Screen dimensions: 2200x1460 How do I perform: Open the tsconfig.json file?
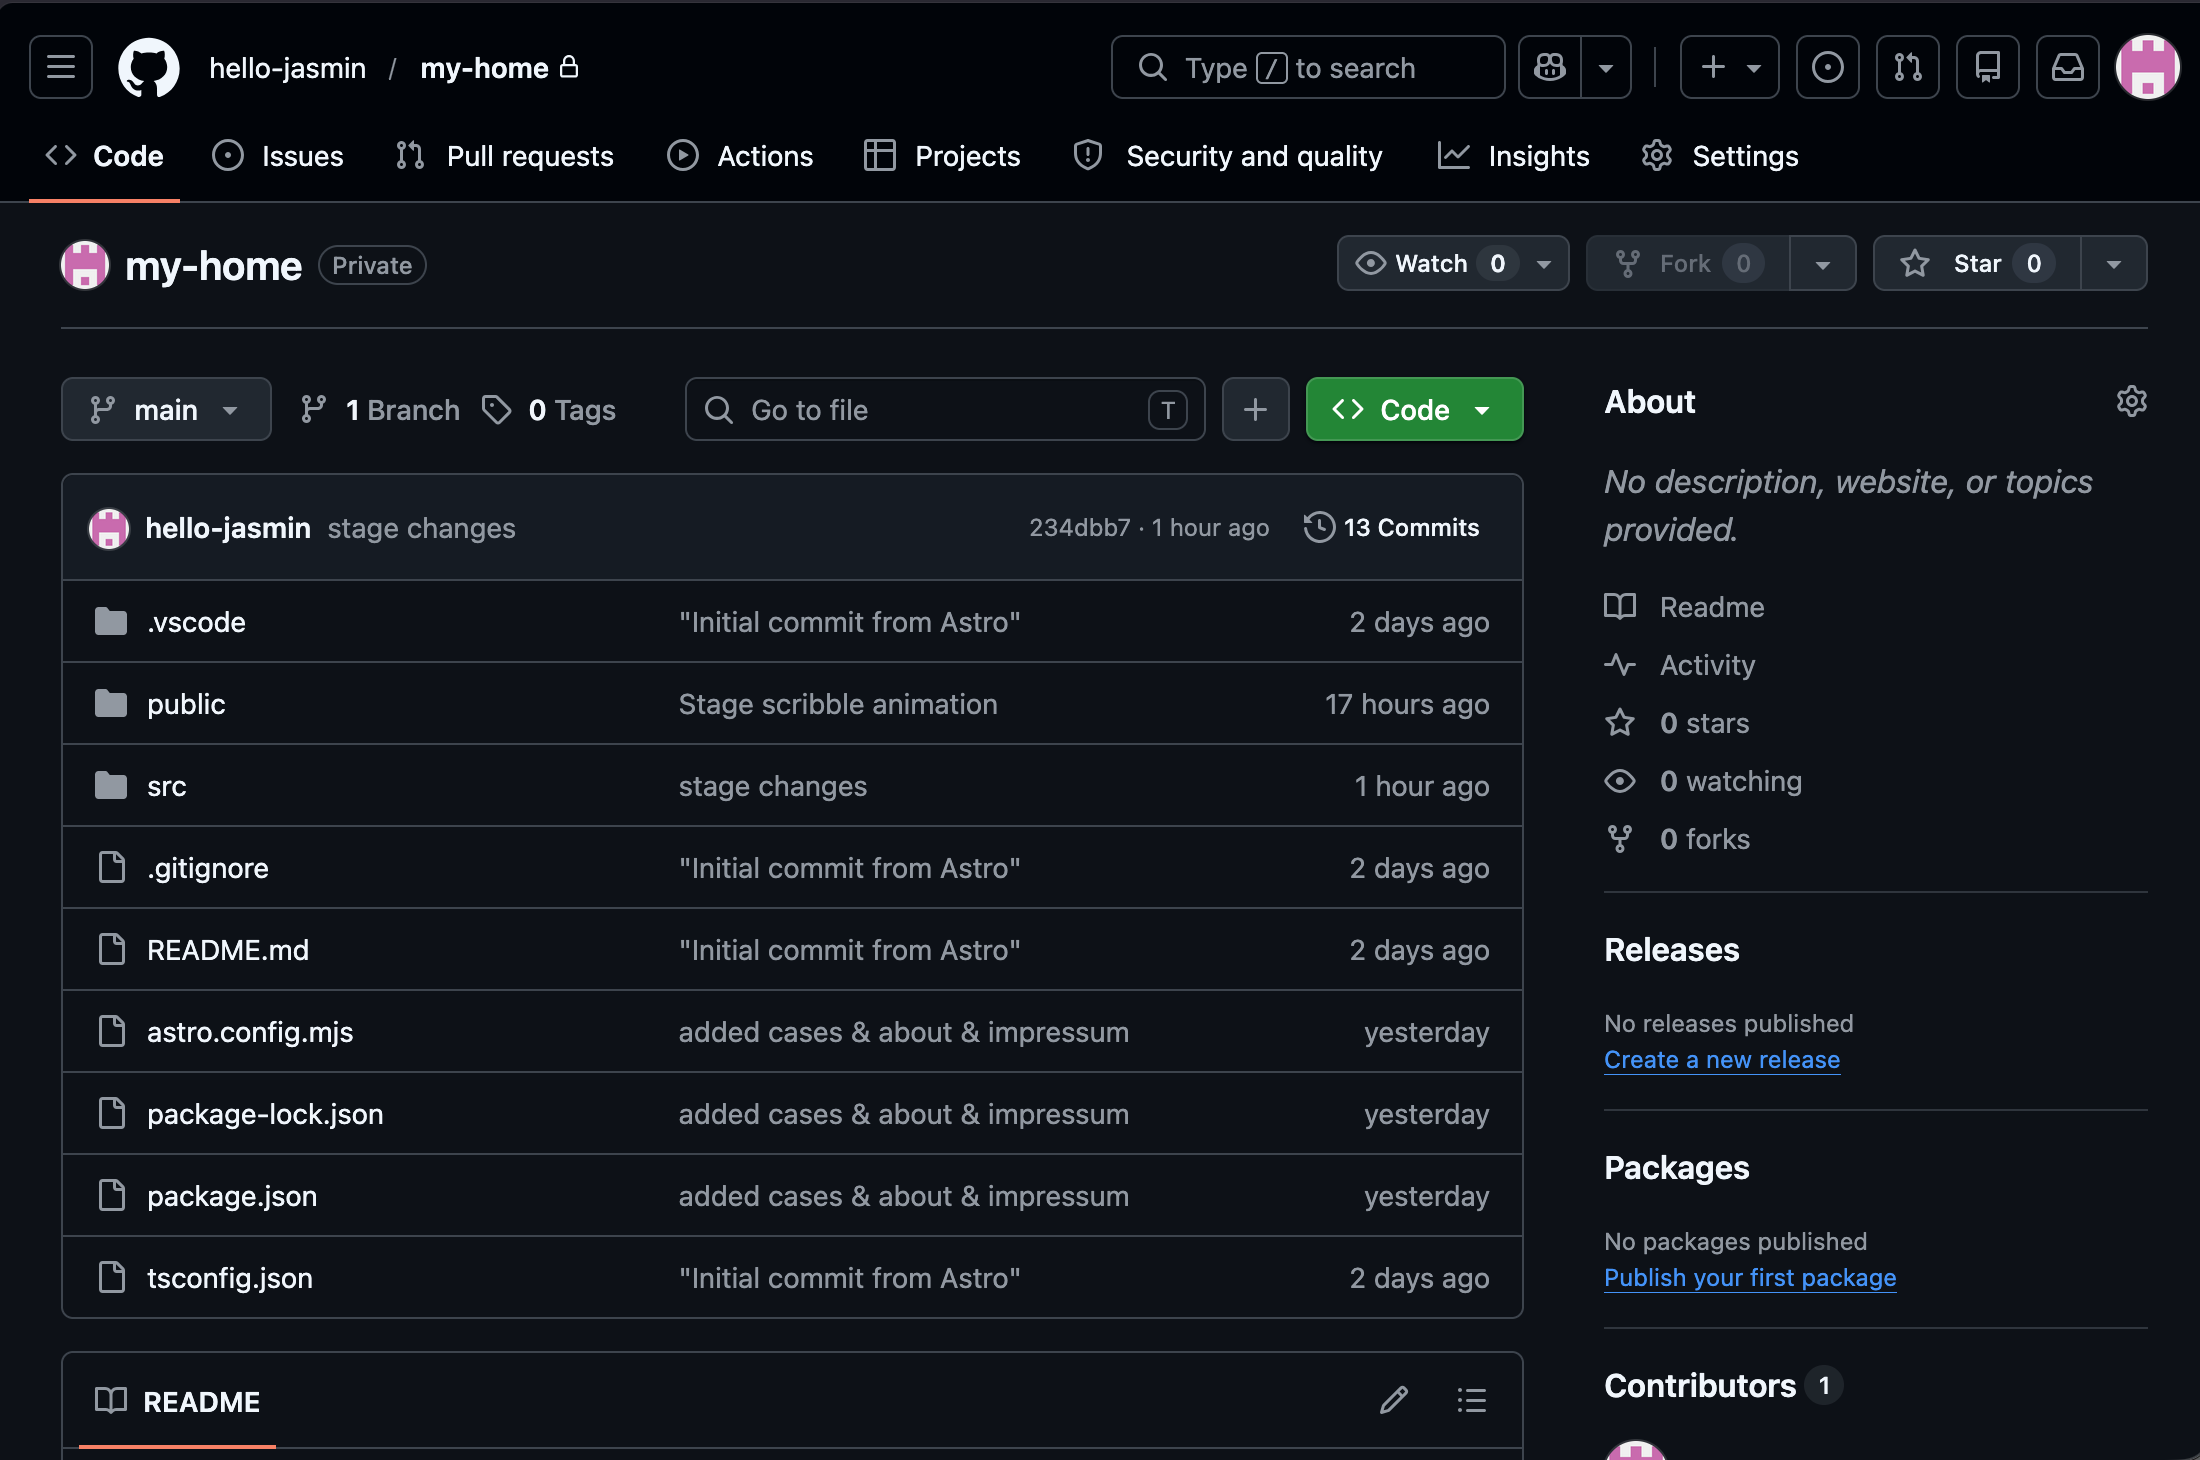coord(230,1278)
